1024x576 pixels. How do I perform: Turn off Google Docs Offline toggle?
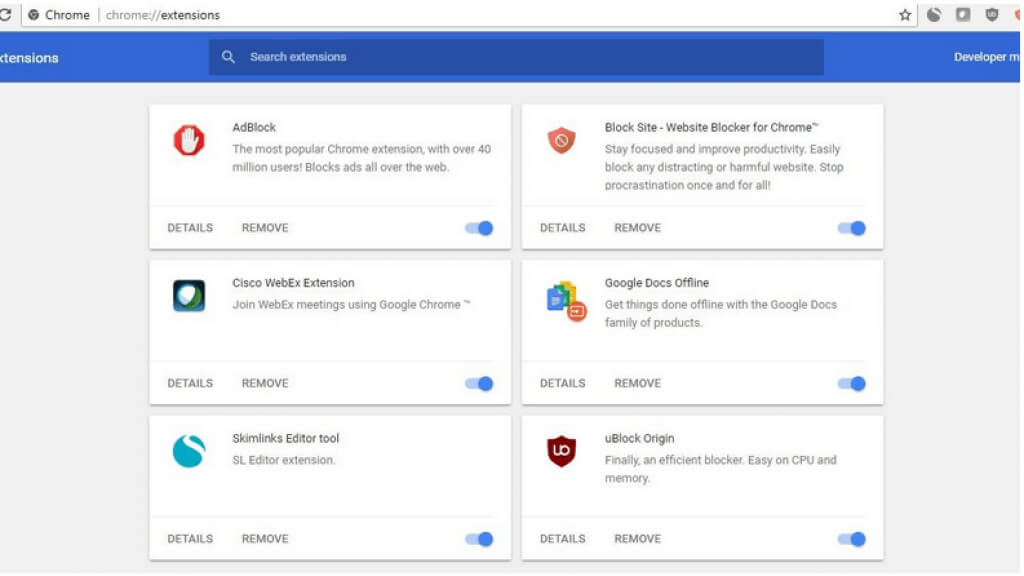(852, 383)
